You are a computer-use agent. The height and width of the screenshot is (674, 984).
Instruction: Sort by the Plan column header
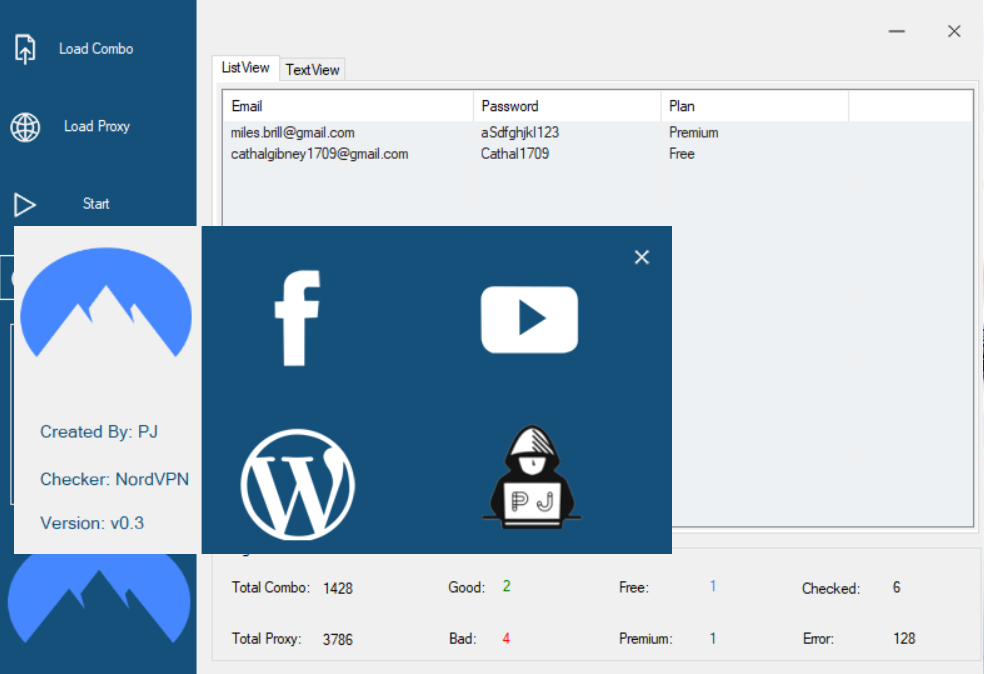point(754,106)
